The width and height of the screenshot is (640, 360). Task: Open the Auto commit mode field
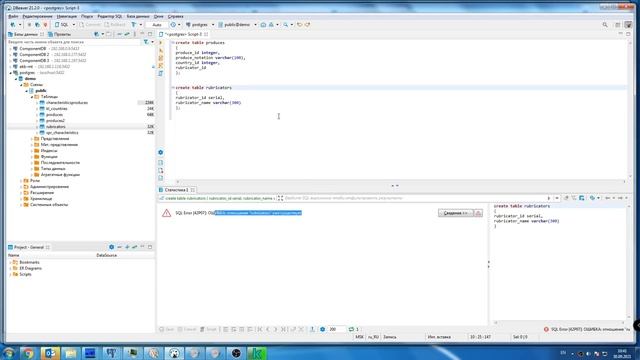pyautogui.click(x=157, y=25)
